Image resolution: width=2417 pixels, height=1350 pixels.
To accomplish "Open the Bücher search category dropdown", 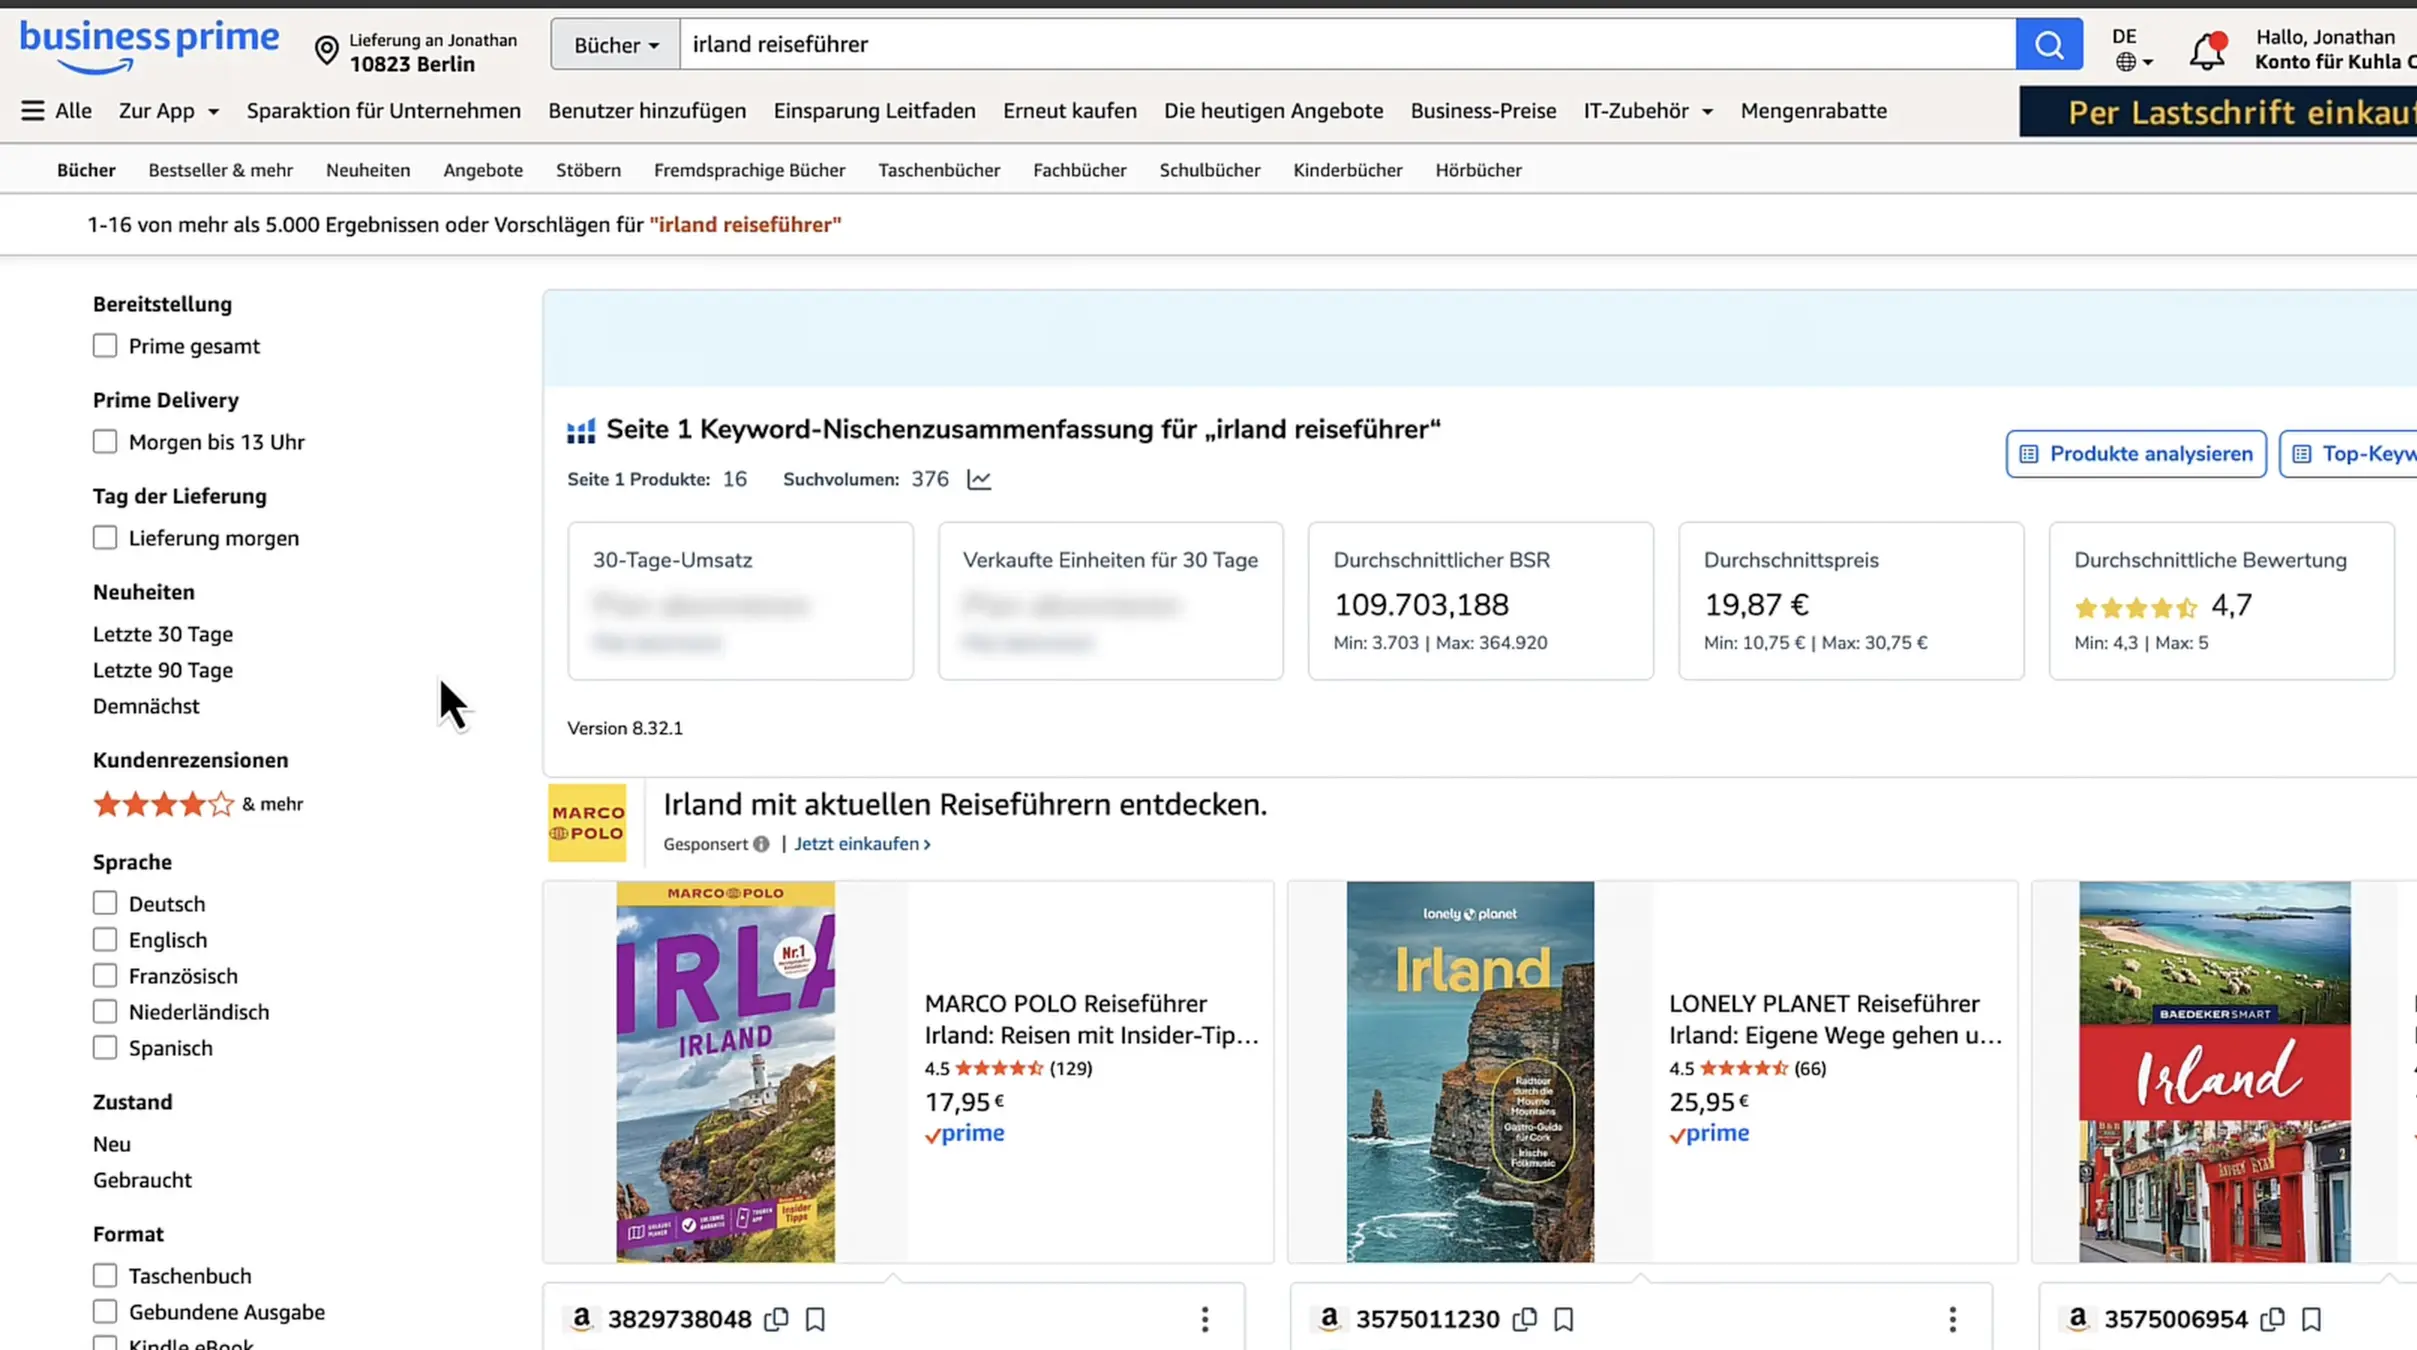I will click(615, 45).
